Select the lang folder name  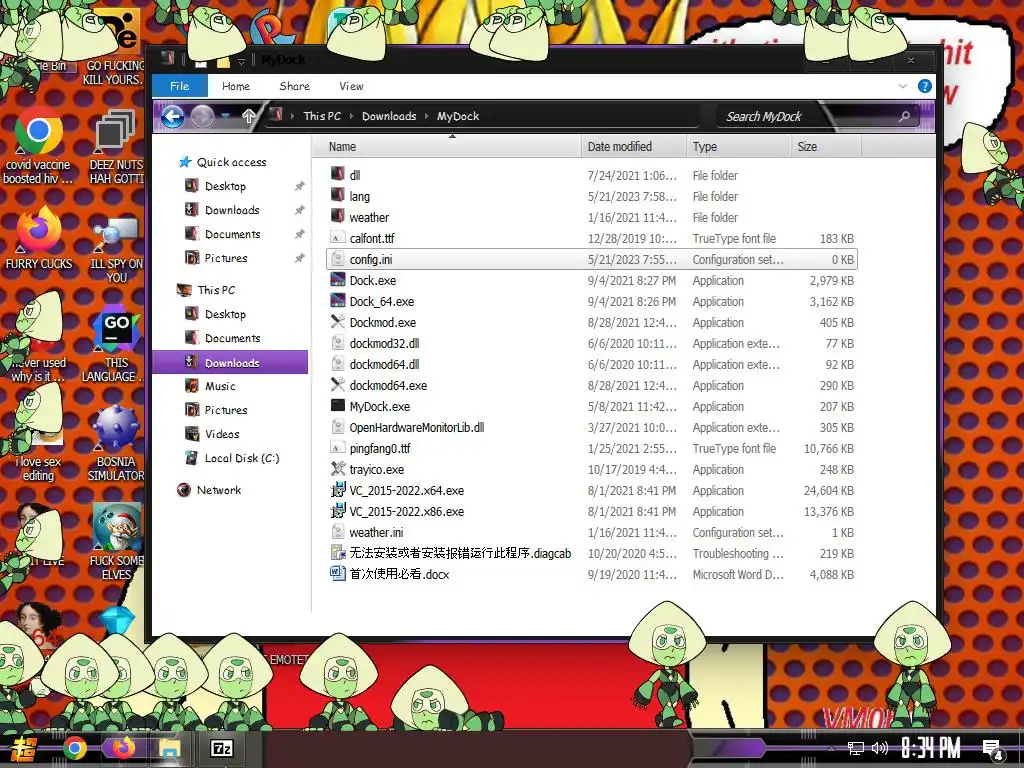point(360,197)
